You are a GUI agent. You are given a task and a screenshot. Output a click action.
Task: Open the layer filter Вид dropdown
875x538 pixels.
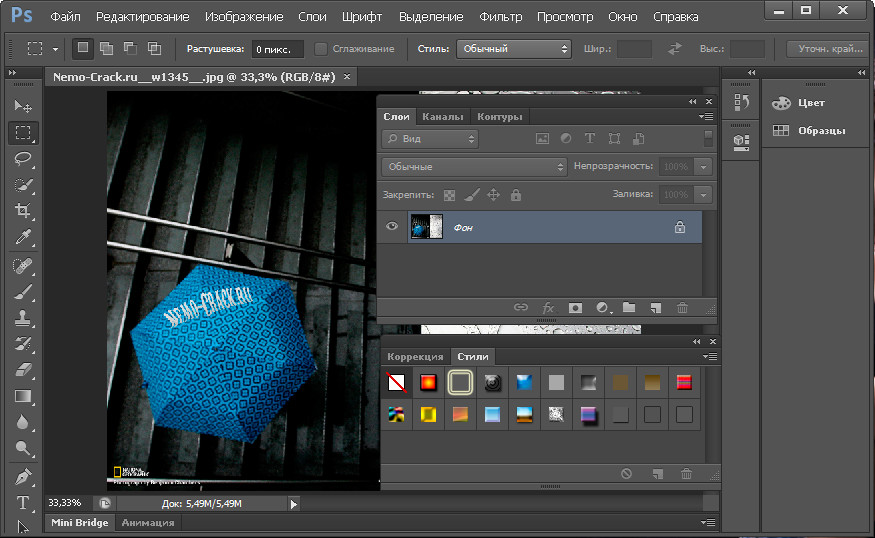(x=430, y=138)
